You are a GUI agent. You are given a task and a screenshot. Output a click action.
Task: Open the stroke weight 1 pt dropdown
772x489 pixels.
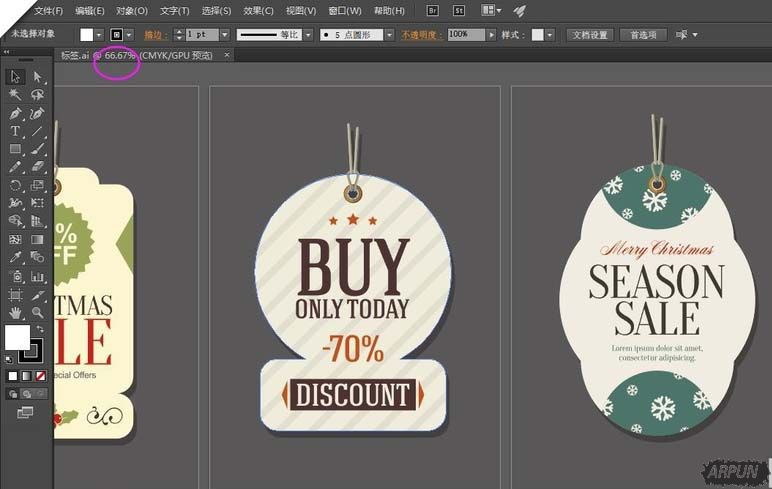click(224, 34)
